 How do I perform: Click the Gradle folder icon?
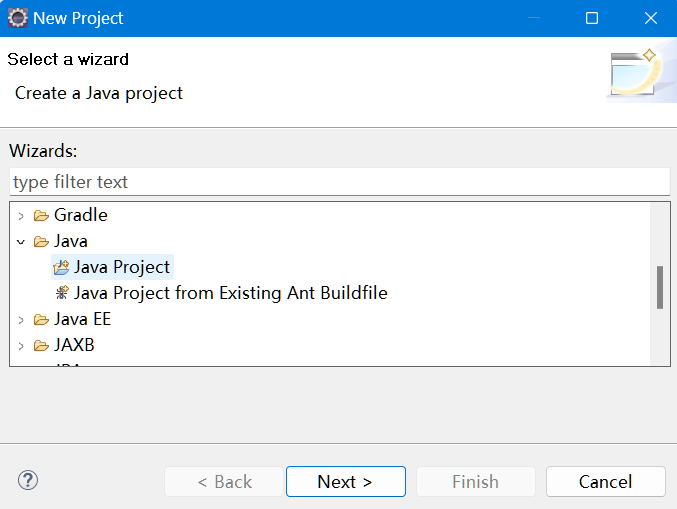click(x=41, y=215)
